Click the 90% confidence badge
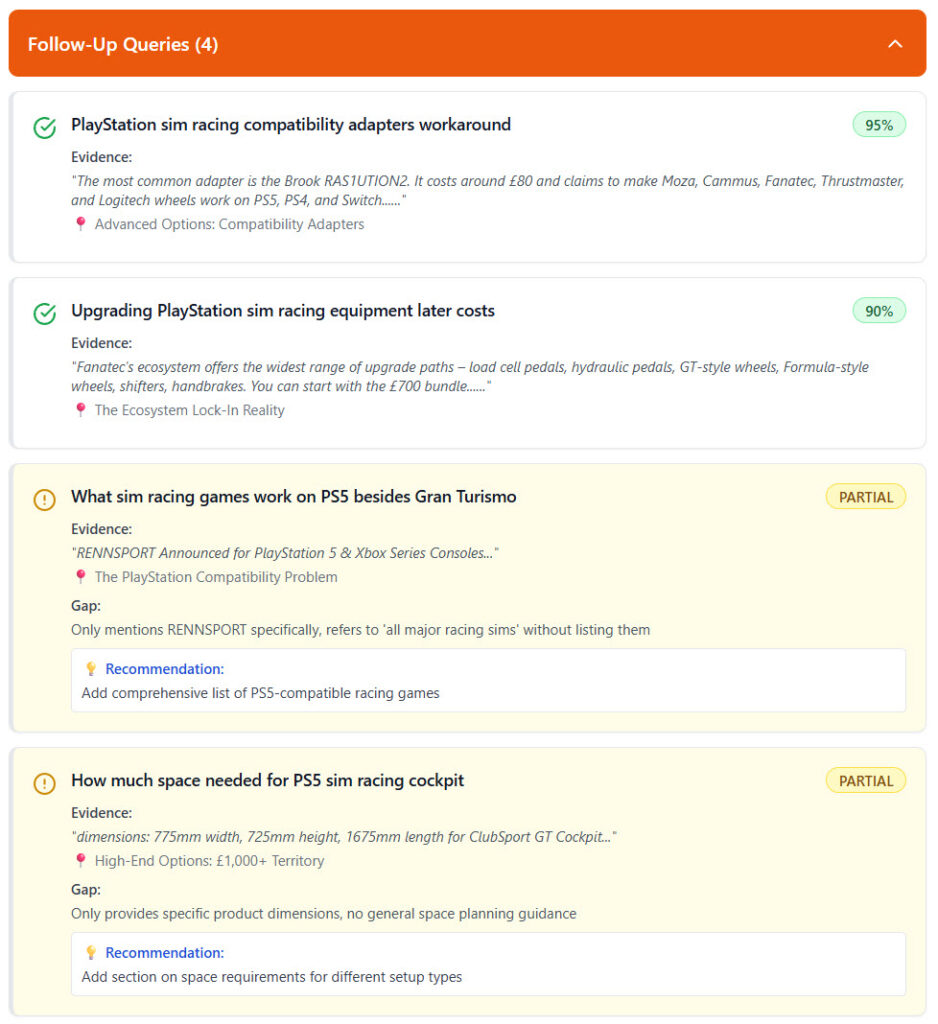This screenshot has height=1024, width=938. coord(879,311)
